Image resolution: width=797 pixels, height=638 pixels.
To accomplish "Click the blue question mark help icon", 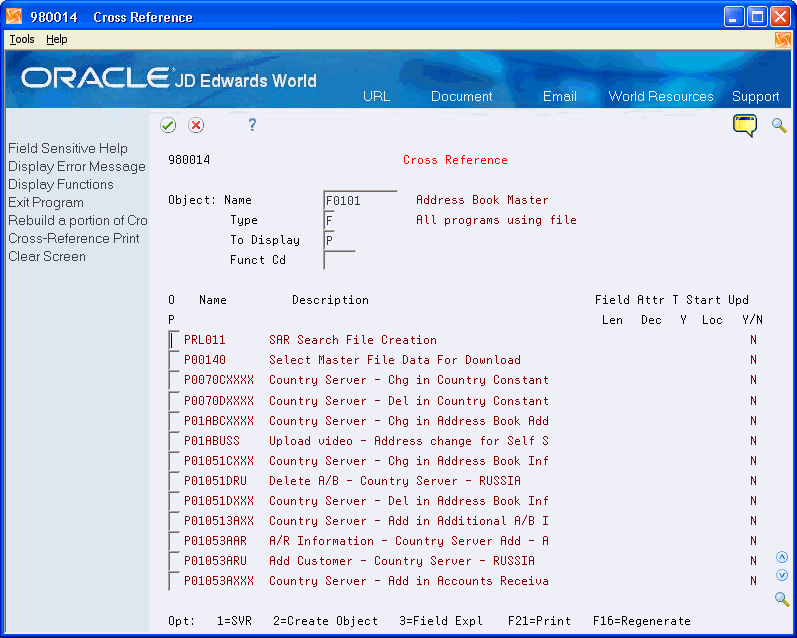I will pos(252,125).
